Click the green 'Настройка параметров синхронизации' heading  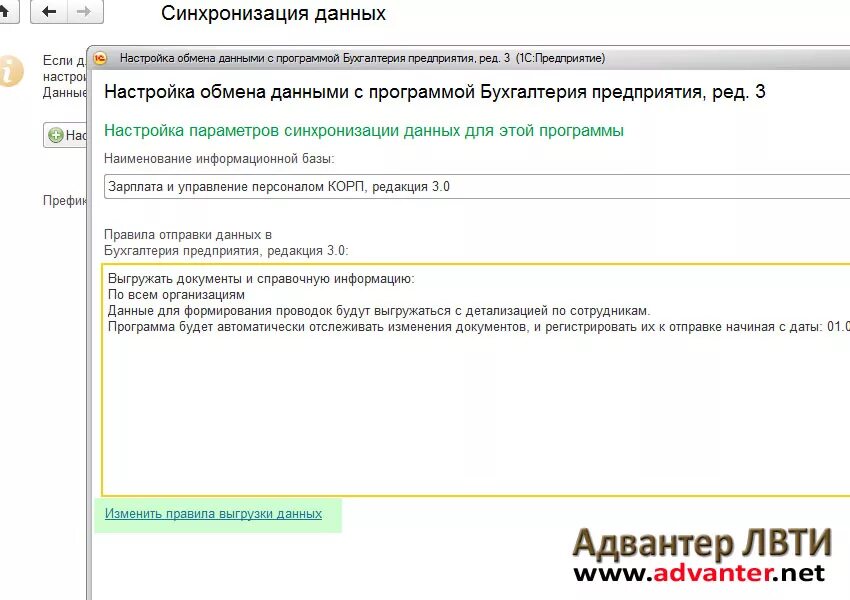364,131
